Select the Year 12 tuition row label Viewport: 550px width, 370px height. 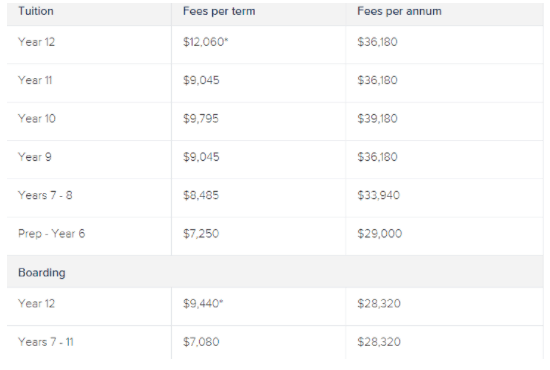tap(36, 42)
